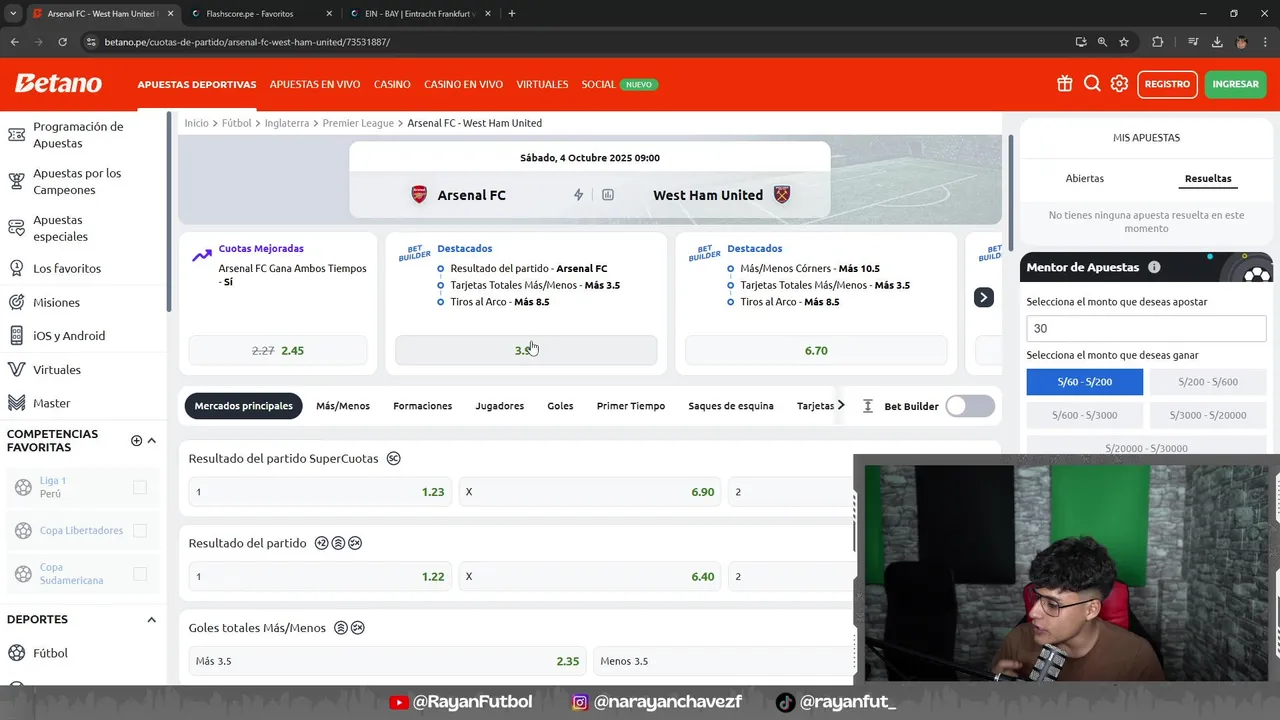Click the Betano logo
The height and width of the screenshot is (720, 1280).
point(58,84)
